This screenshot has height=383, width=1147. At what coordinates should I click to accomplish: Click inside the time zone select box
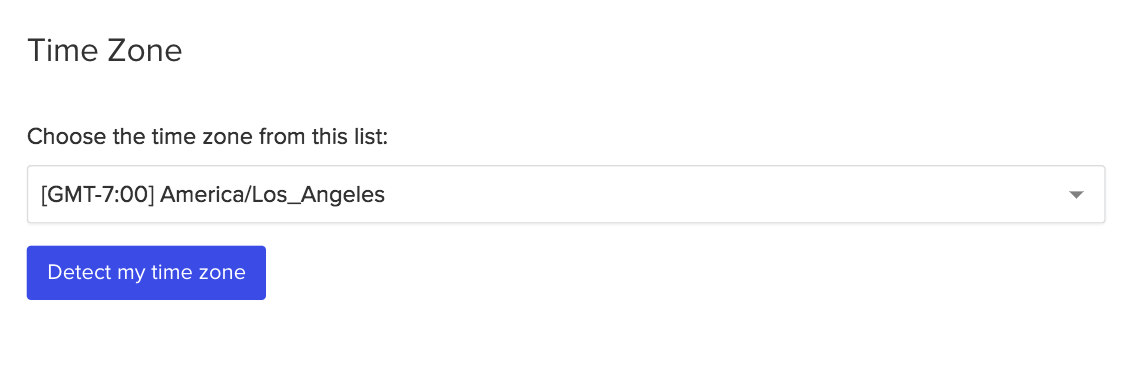(565, 194)
